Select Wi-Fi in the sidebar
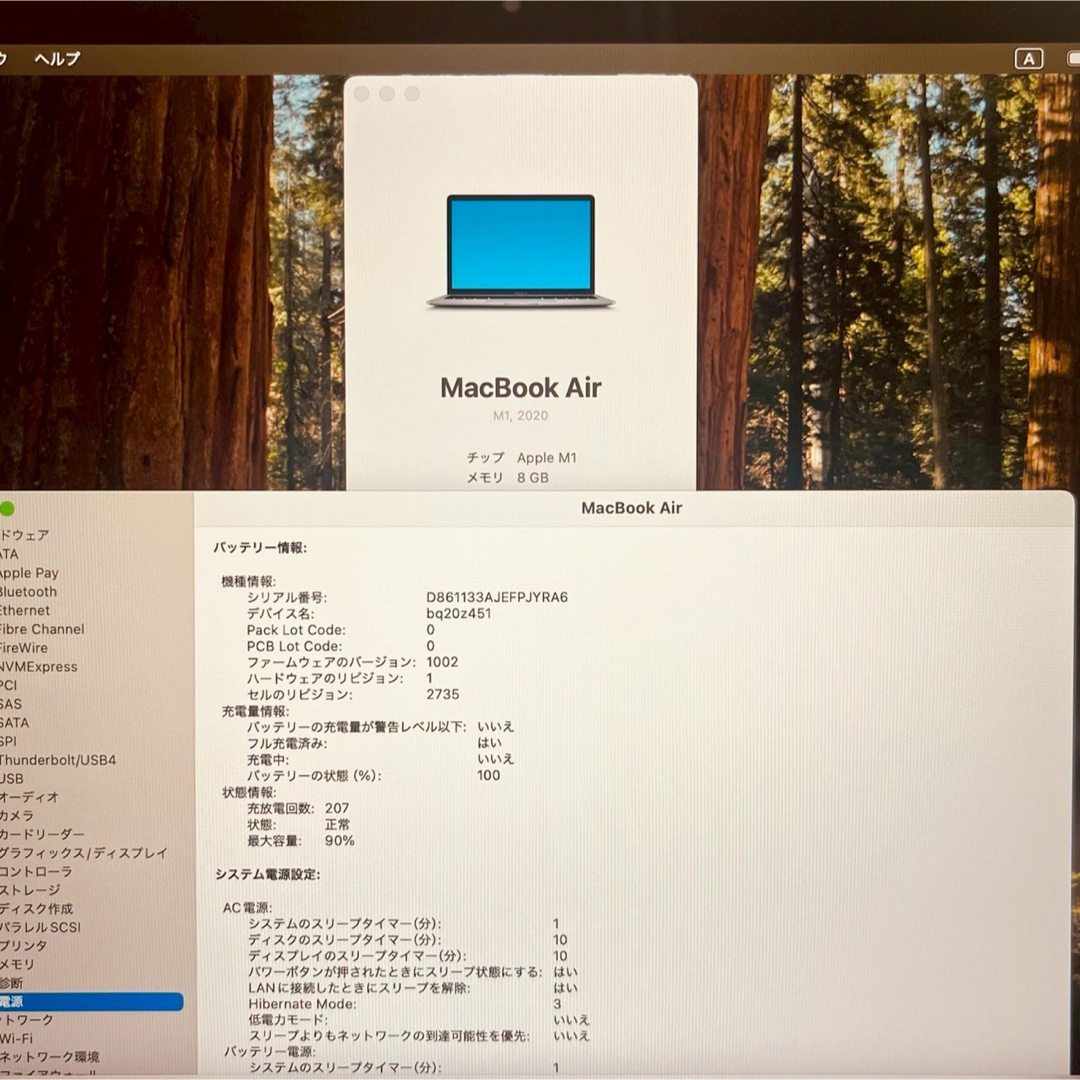 [x=17, y=1039]
